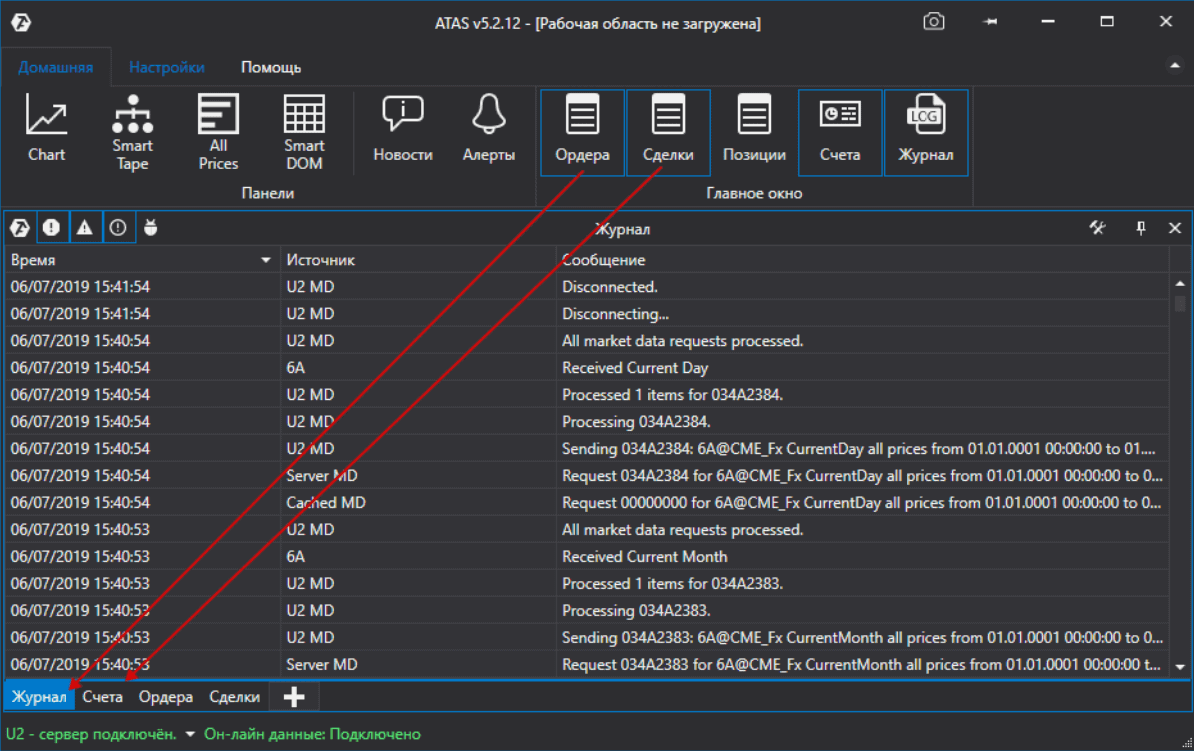Switch to the Настройки ribbon tab

pyautogui.click(x=166, y=66)
